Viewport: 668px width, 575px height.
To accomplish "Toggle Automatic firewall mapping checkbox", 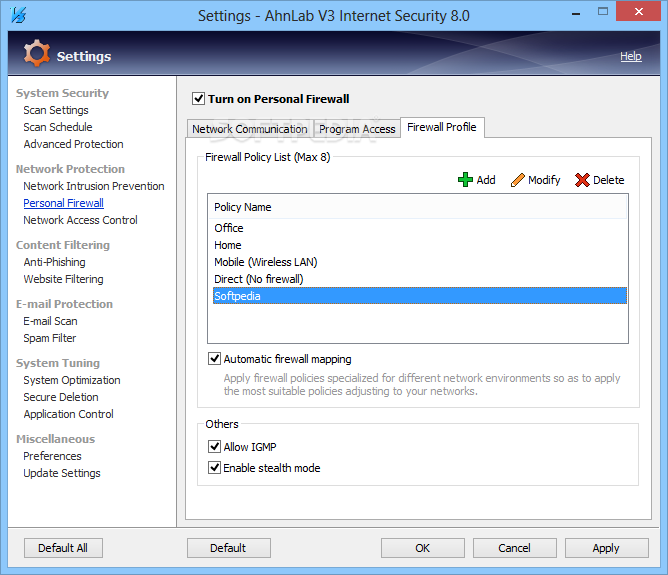I will point(214,359).
